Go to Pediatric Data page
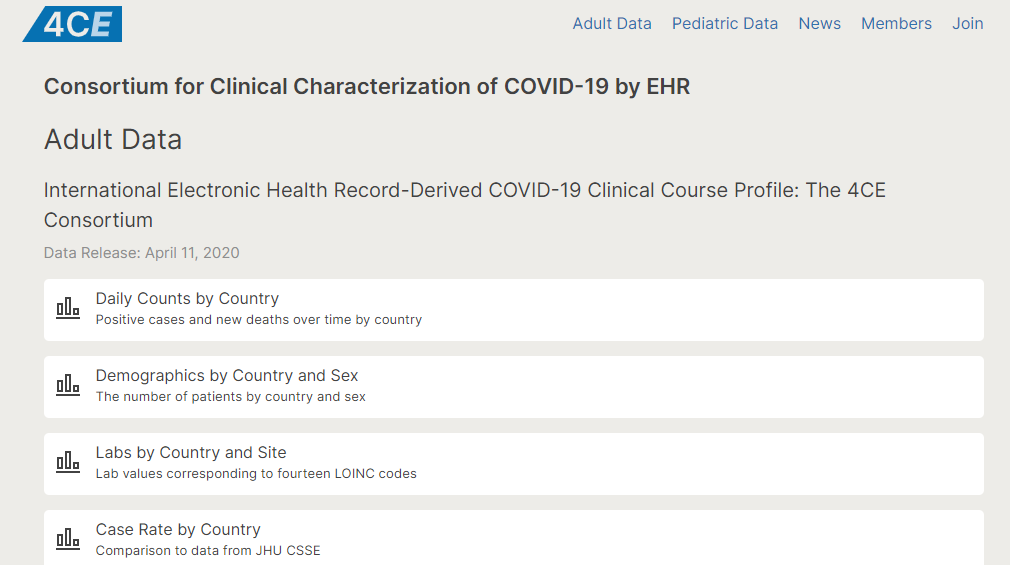This screenshot has height=567, width=1010. pyautogui.click(x=725, y=24)
